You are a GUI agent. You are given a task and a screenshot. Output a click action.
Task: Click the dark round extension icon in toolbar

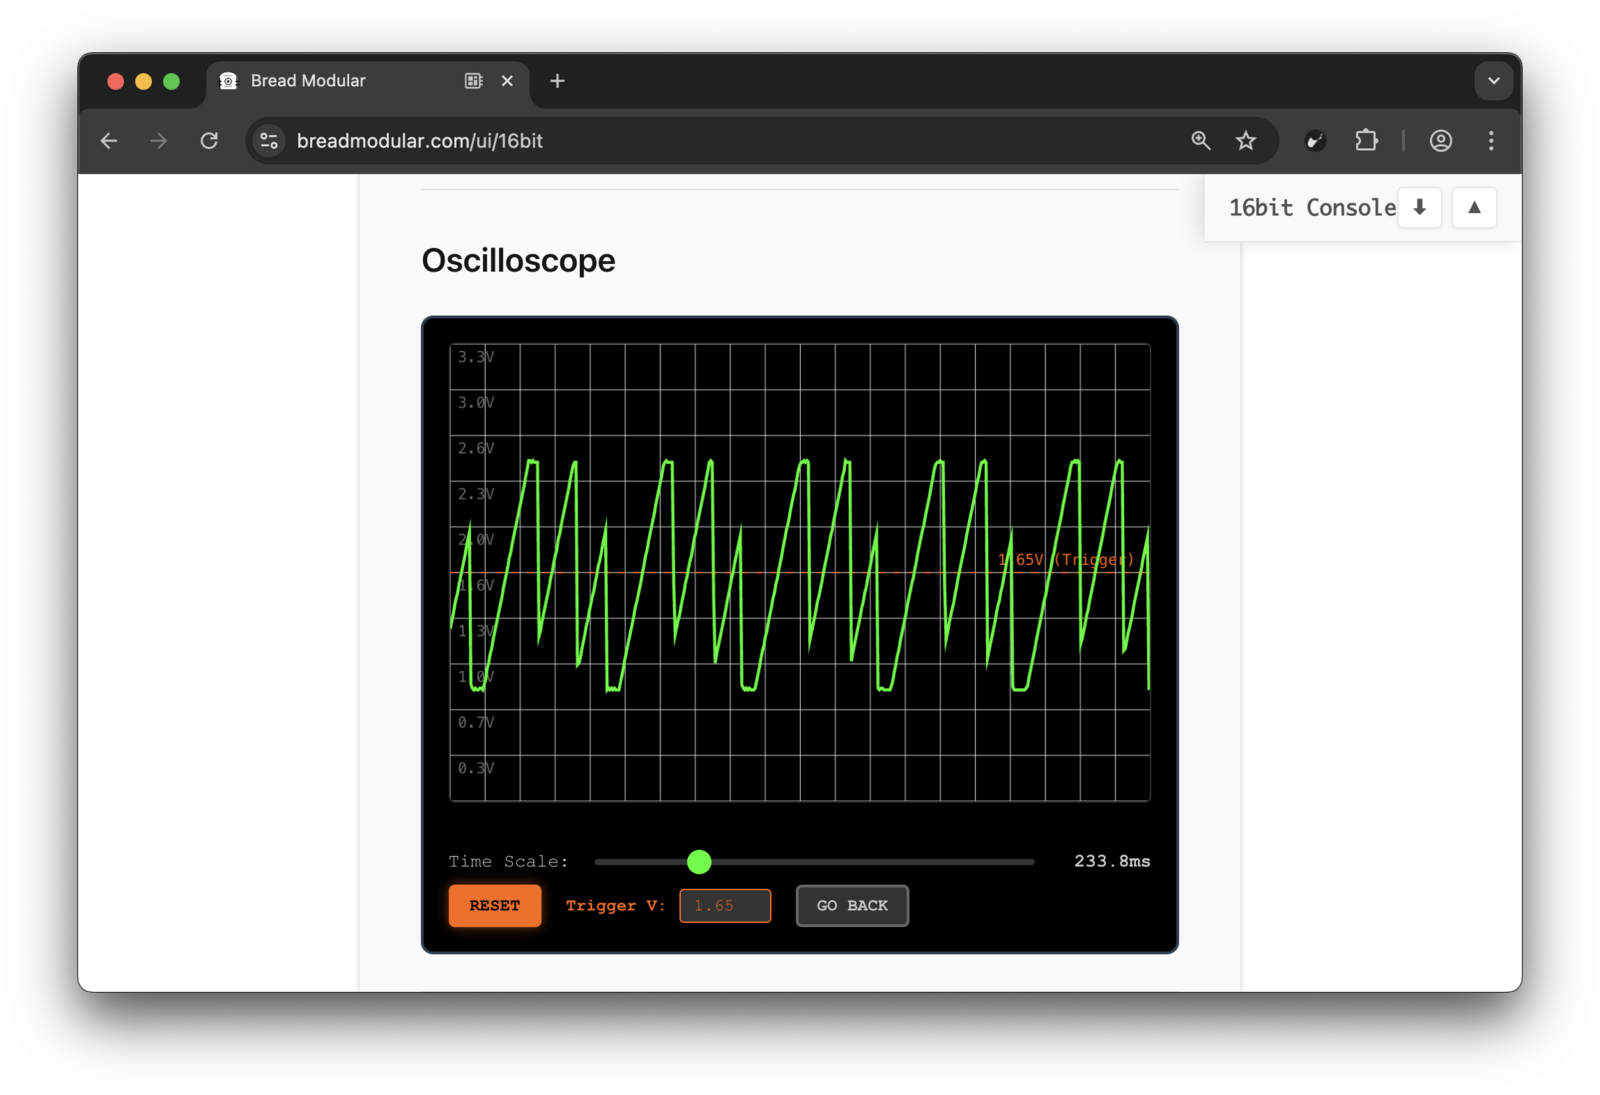pos(1316,141)
